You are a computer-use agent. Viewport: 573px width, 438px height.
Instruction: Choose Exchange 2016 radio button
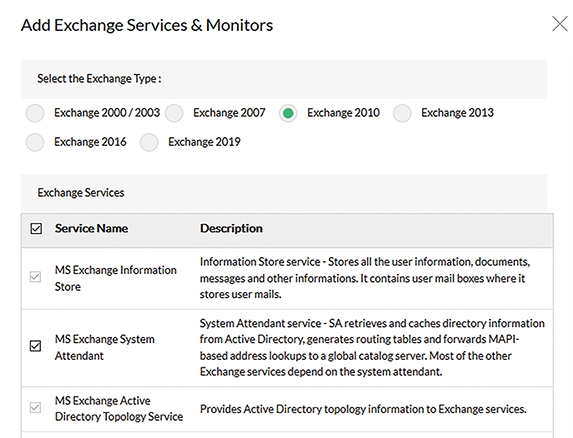coord(35,142)
